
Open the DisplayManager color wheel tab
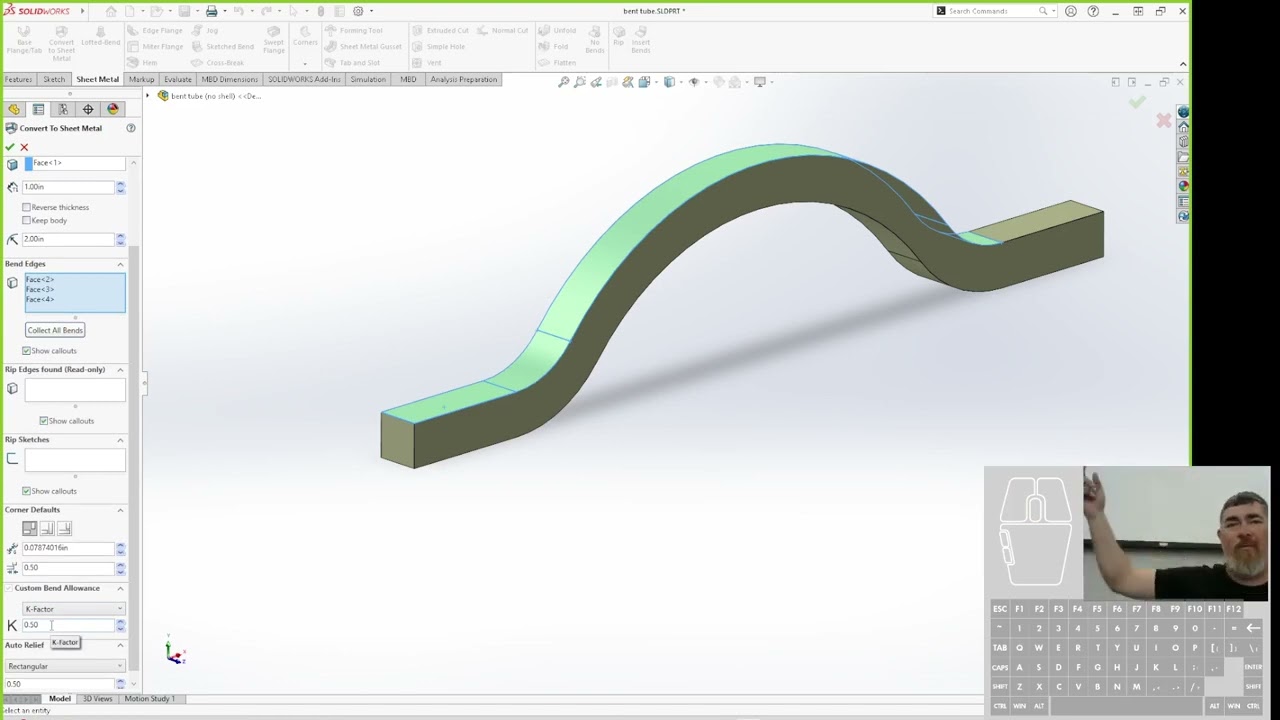point(113,109)
